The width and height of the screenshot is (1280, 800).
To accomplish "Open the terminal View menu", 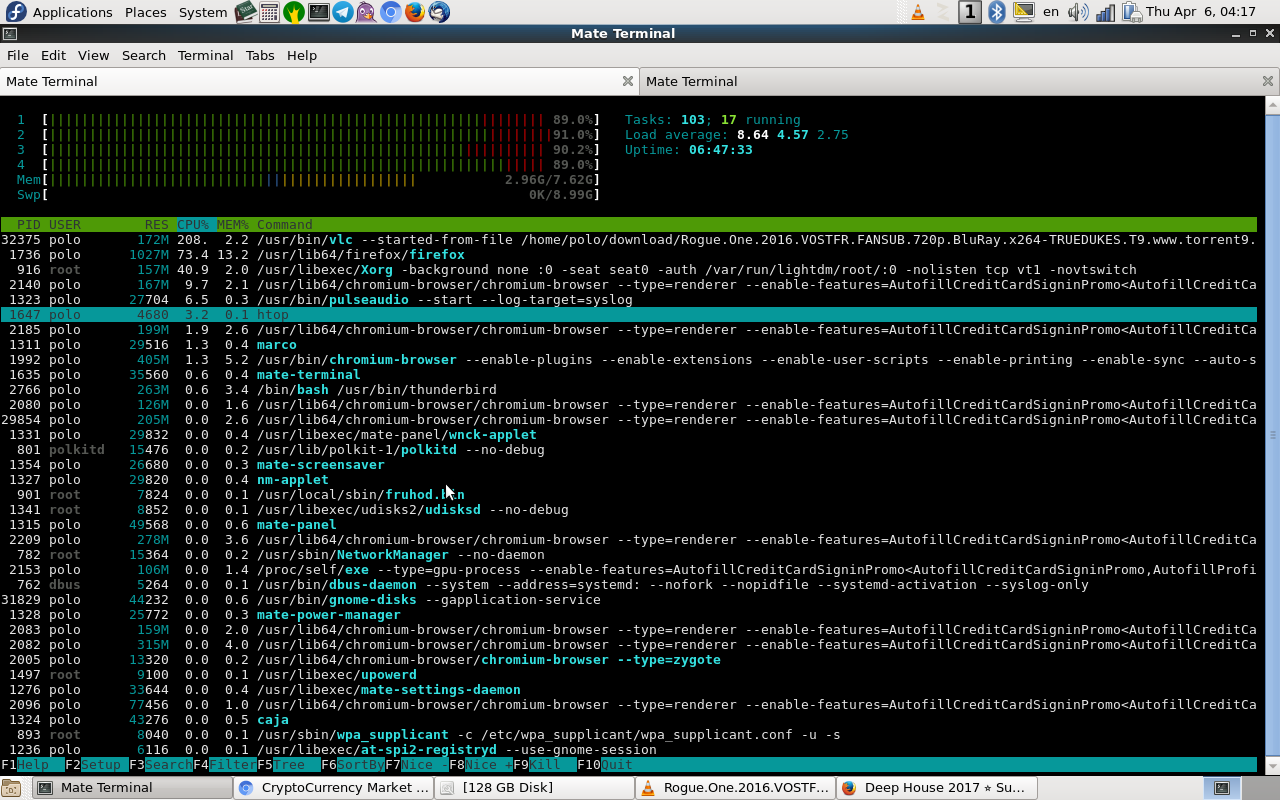I will [x=93, y=55].
